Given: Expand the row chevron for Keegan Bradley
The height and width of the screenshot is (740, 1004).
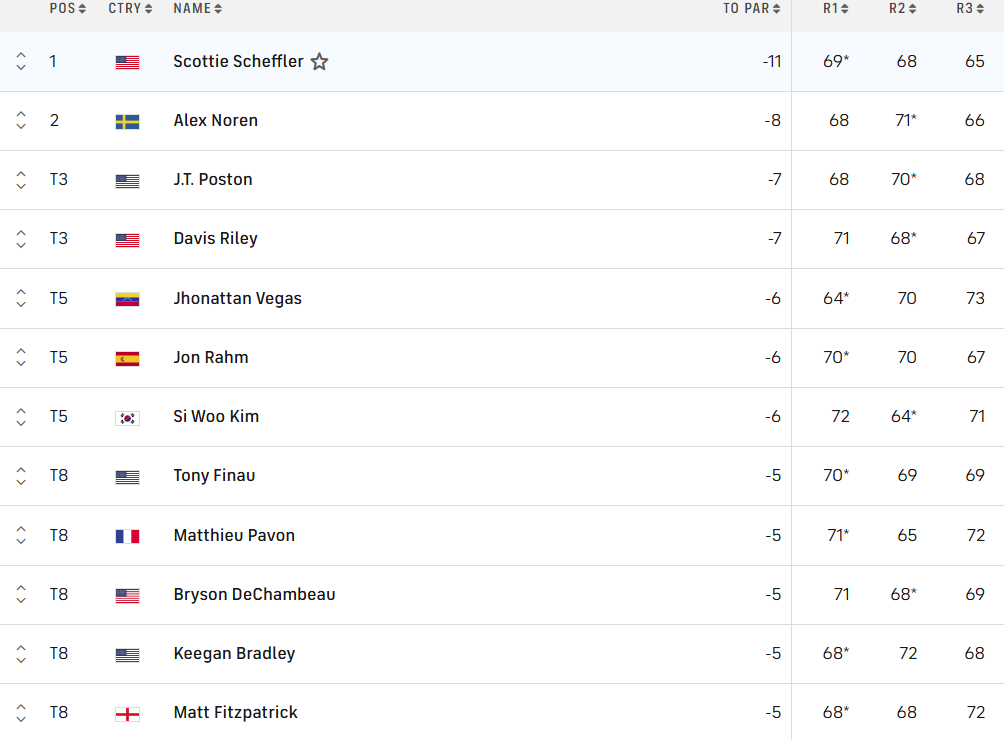Looking at the screenshot, I should point(20,653).
